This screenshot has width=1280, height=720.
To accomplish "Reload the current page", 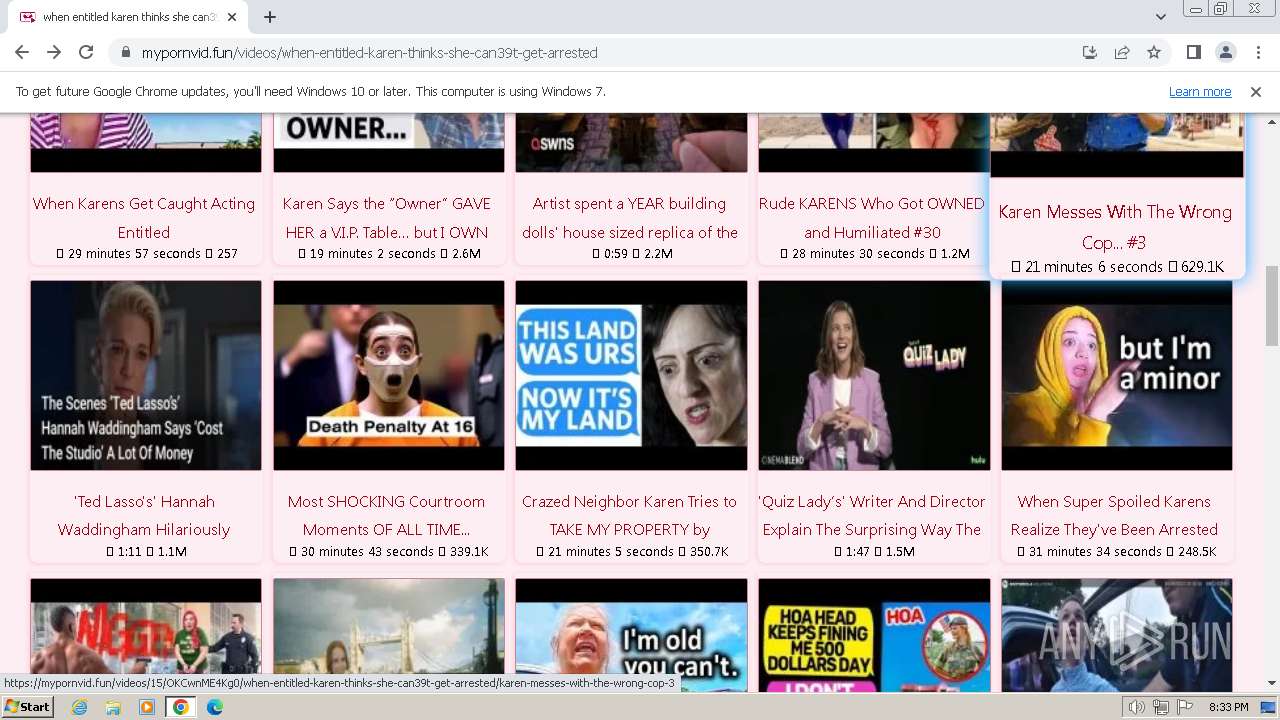I will (x=86, y=52).
